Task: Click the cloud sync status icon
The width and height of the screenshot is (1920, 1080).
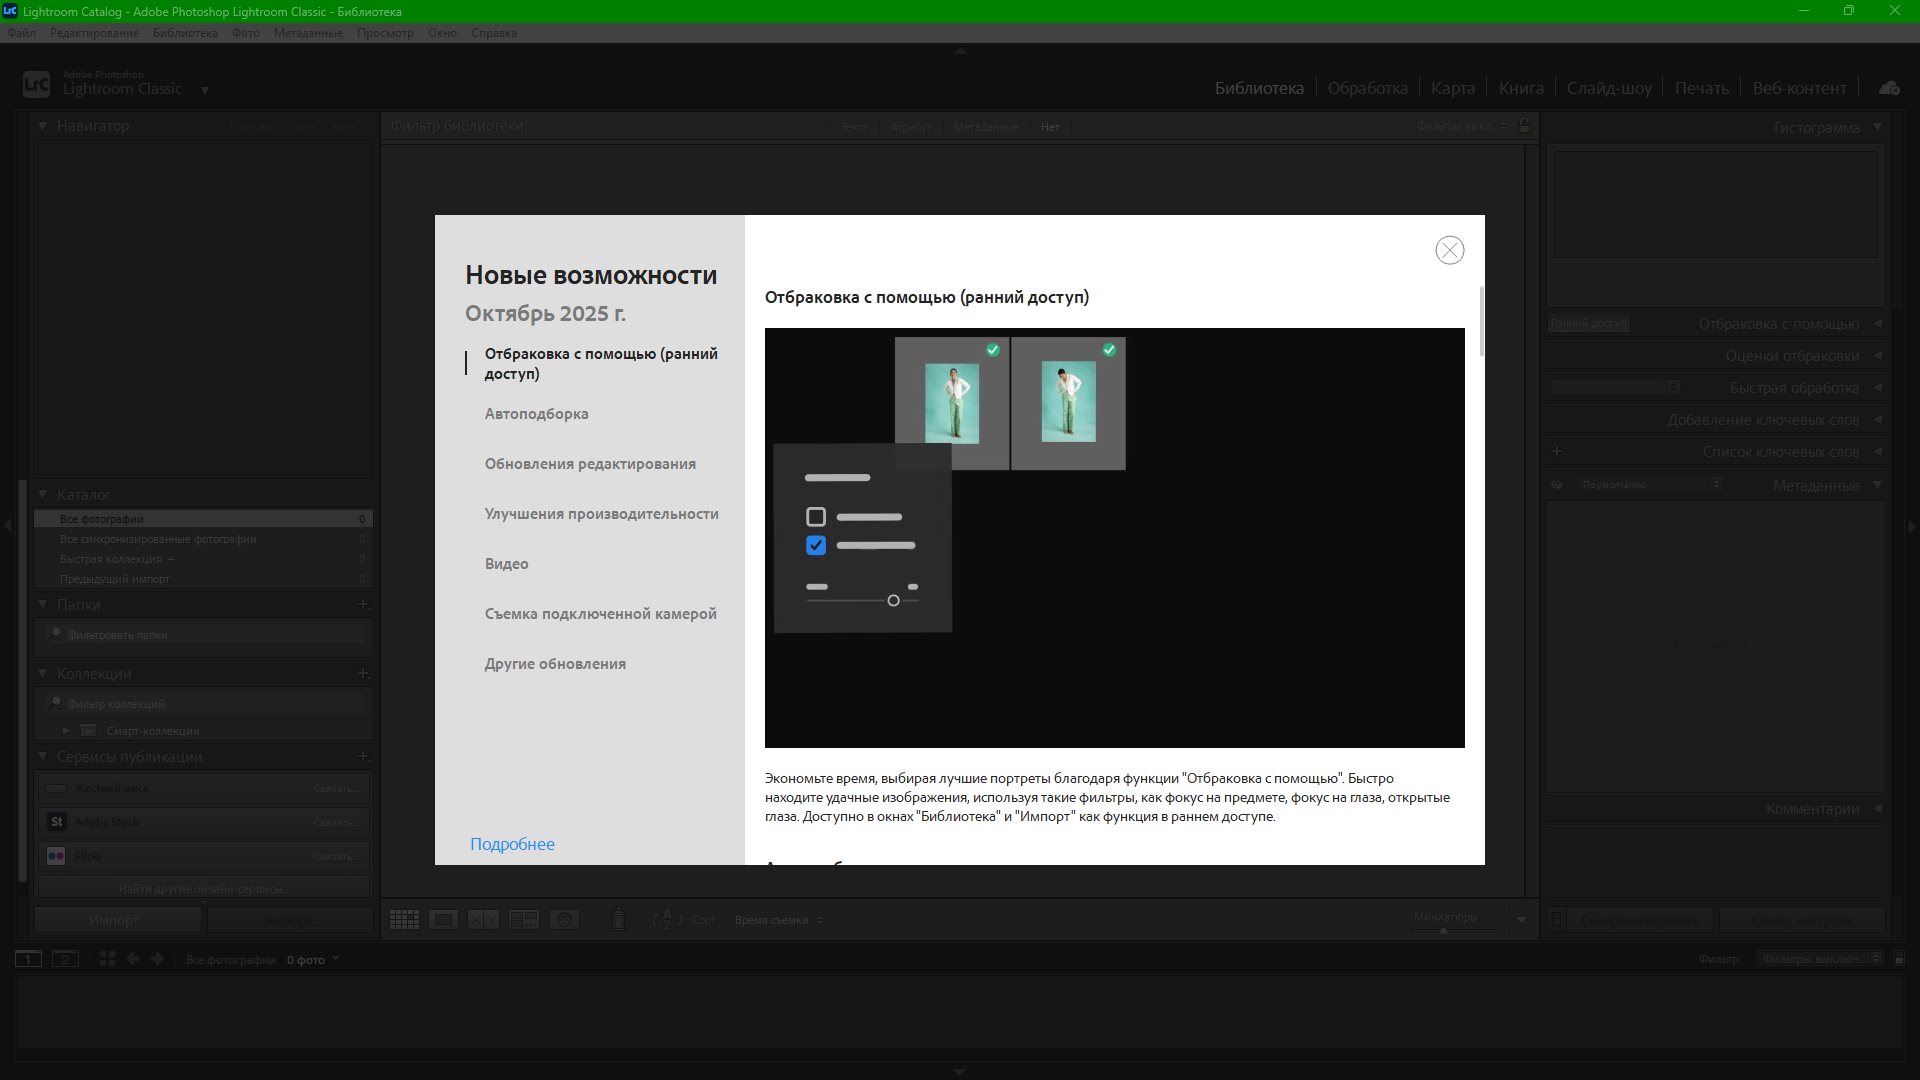Action: [1889, 88]
